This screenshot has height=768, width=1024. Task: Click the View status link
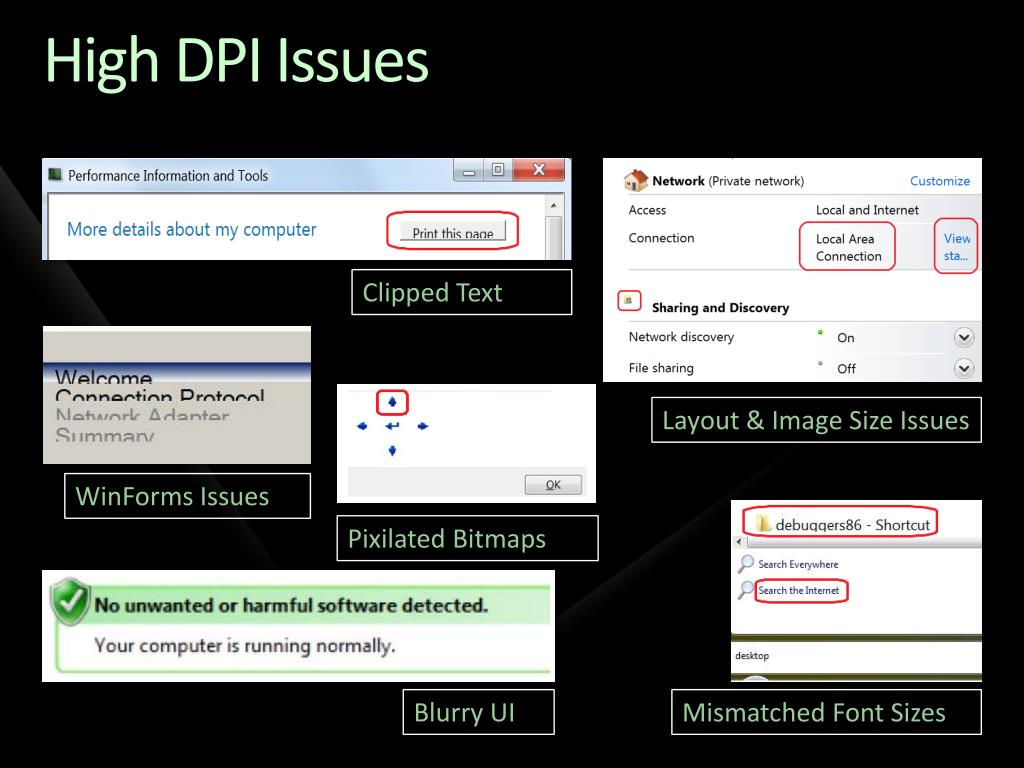coord(957,247)
